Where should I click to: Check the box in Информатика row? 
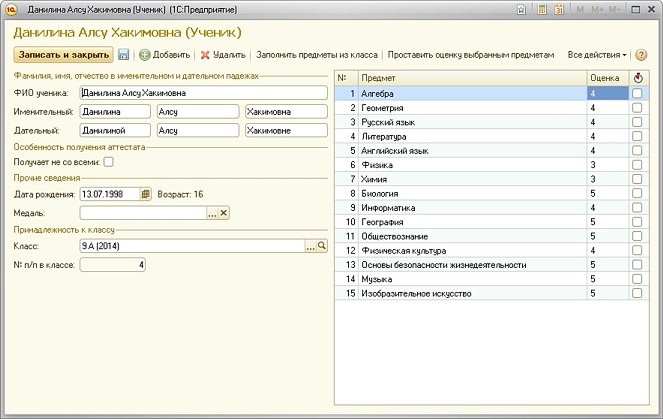pyautogui.click(x=637, y=208)
